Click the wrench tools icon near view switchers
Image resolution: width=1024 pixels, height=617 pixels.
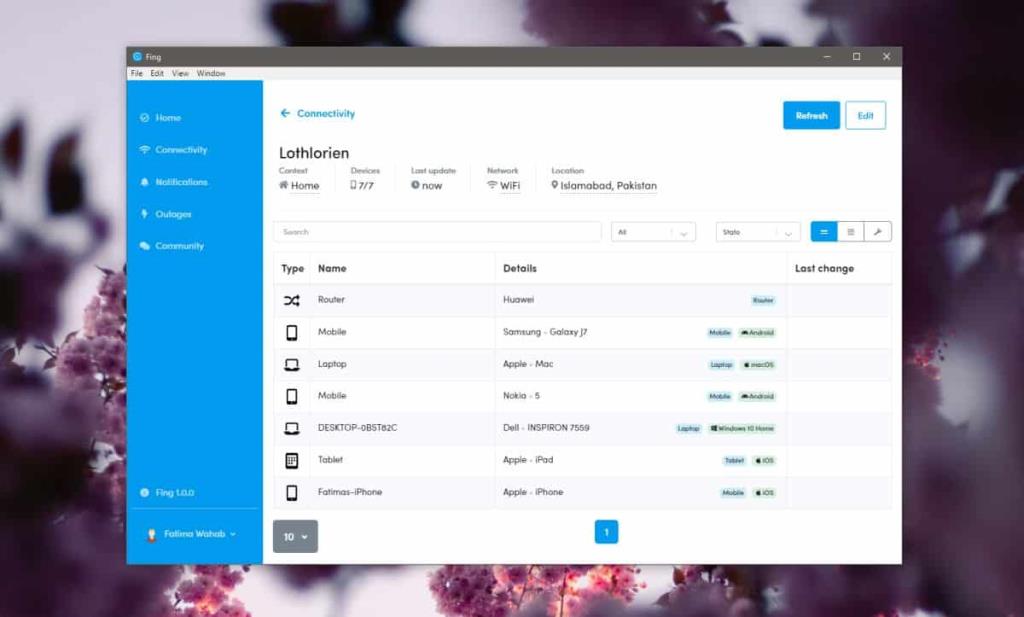tap(878, 231)
